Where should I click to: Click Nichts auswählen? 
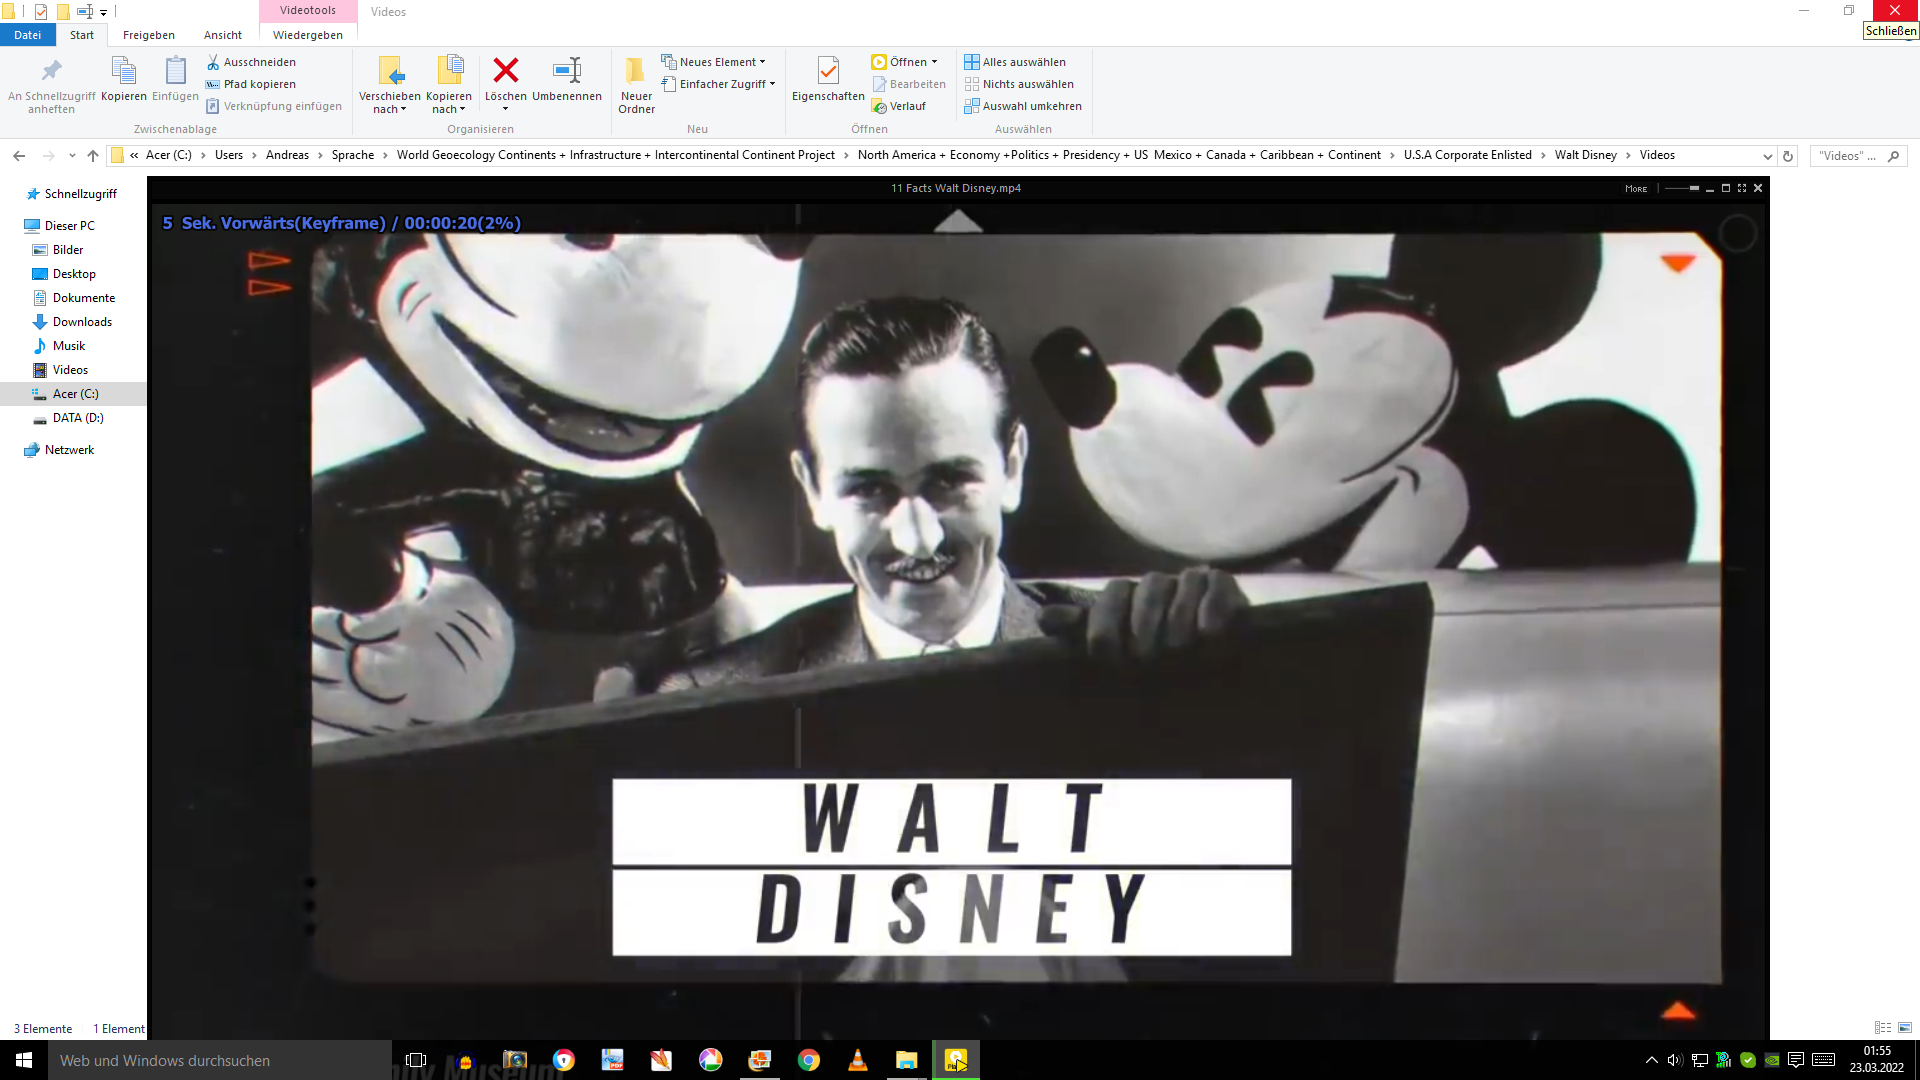1019,84
